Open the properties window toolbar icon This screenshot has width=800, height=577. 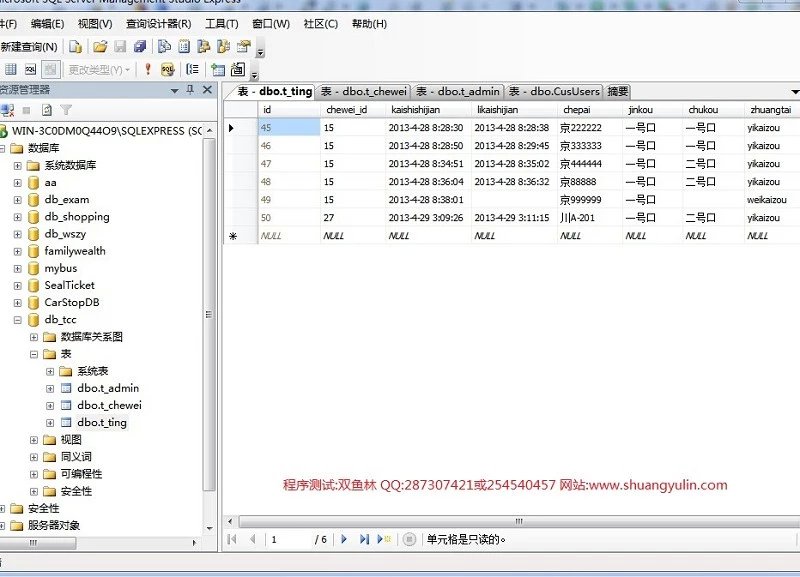(x=244, y=47)
